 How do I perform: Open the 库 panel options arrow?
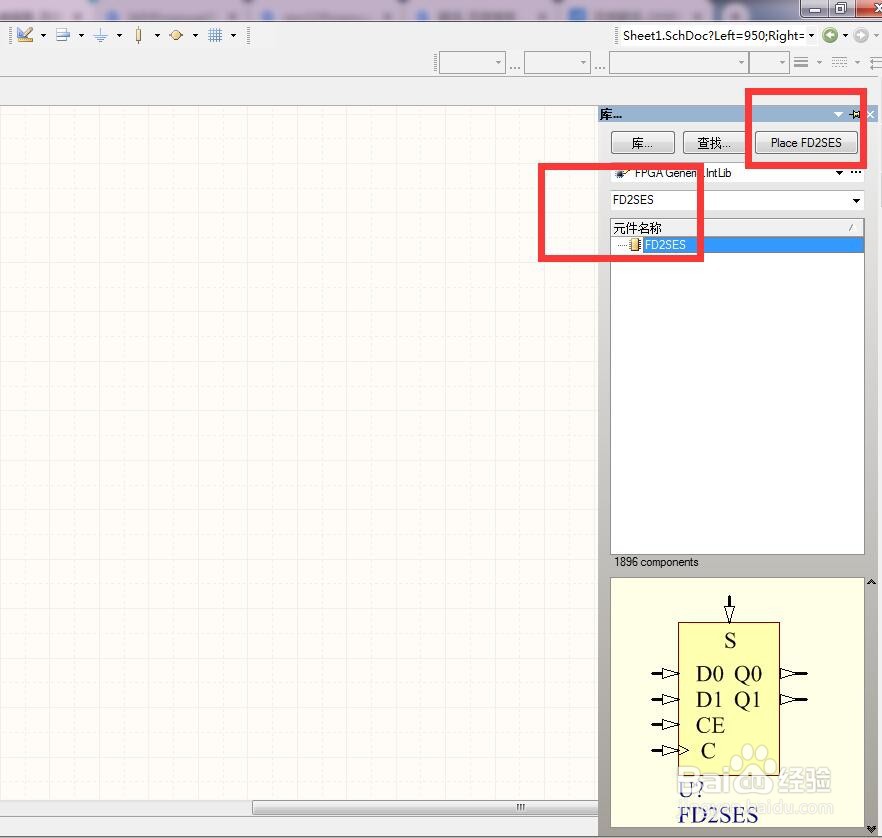pyautogui.click(x=838, y=114)
